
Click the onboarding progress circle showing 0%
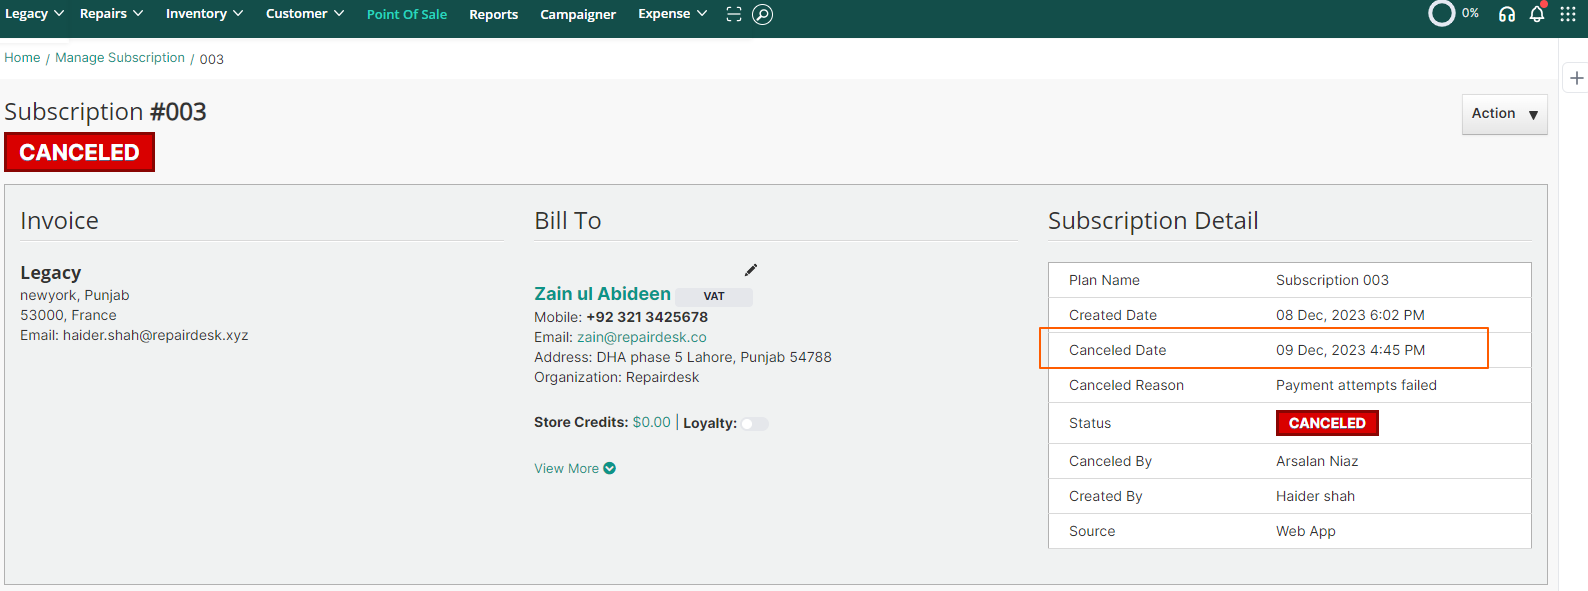(1441, 14)
